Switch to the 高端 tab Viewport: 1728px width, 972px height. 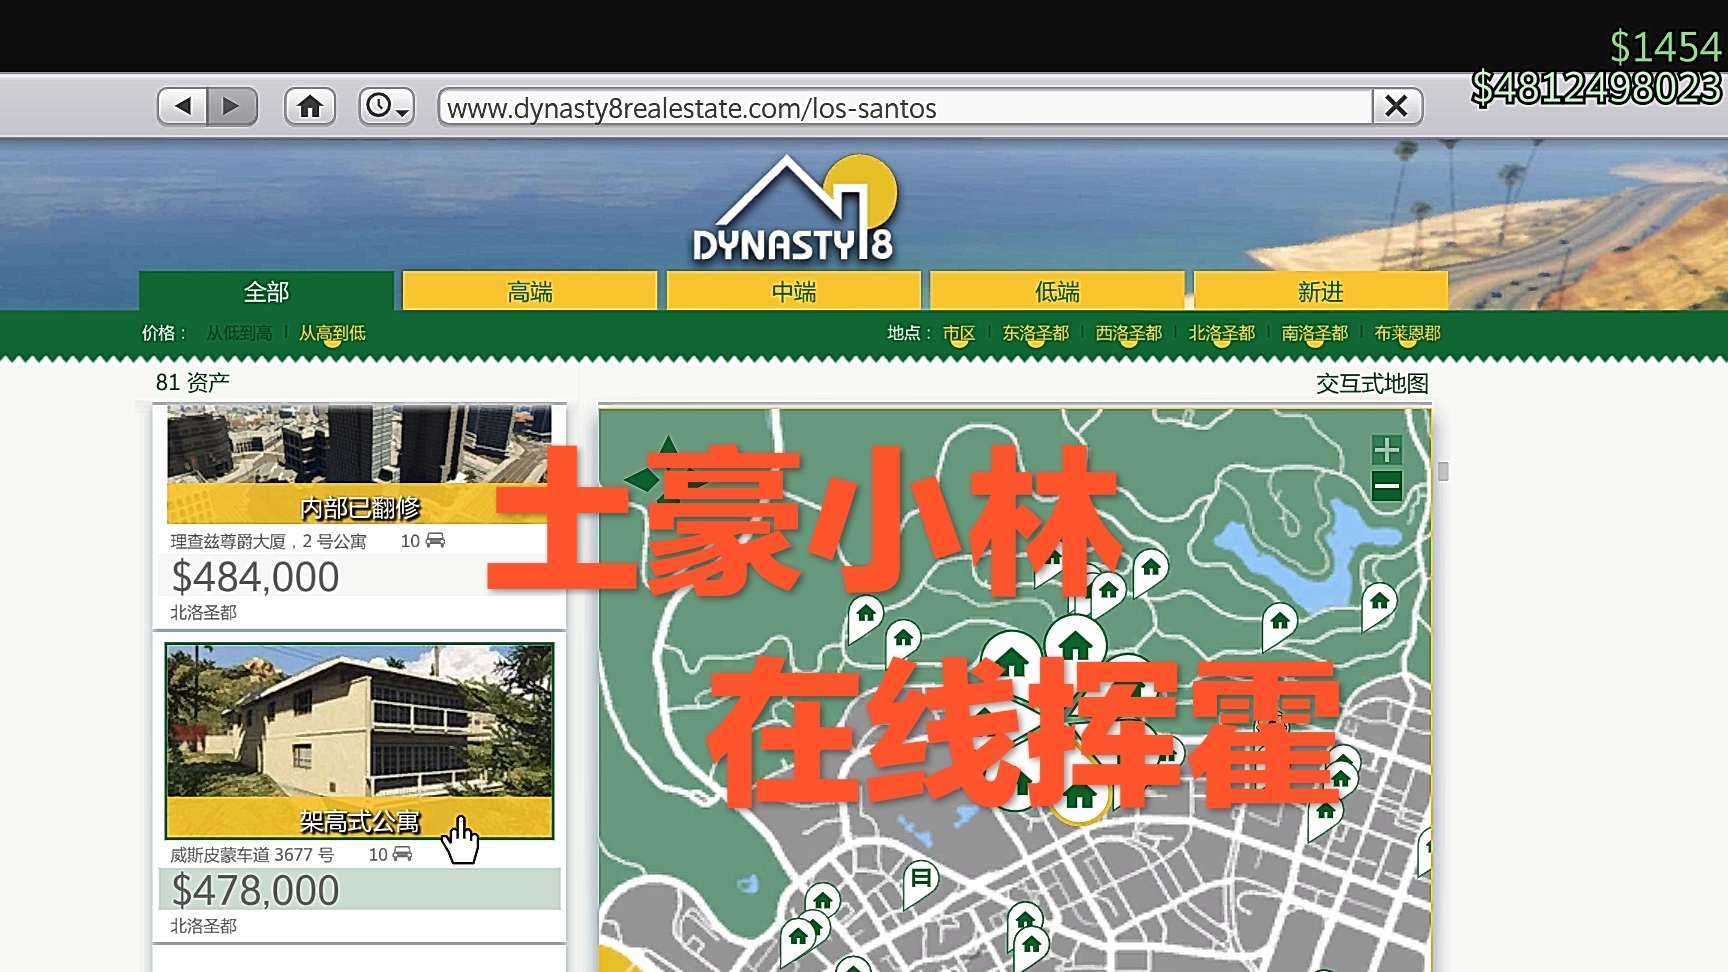coord(529,292)
